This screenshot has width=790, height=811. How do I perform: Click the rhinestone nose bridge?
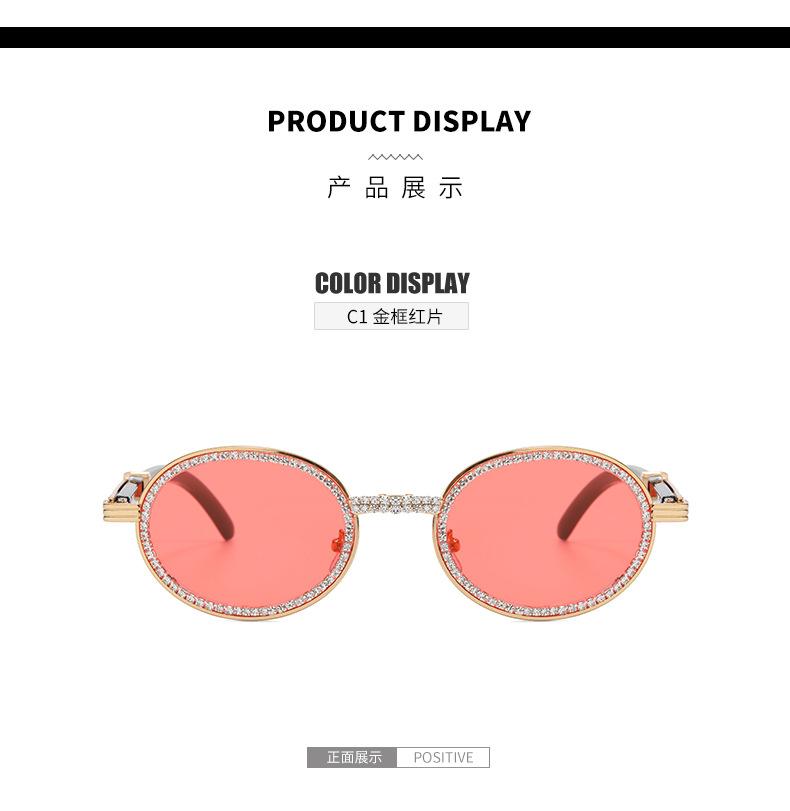pos(396,504)
